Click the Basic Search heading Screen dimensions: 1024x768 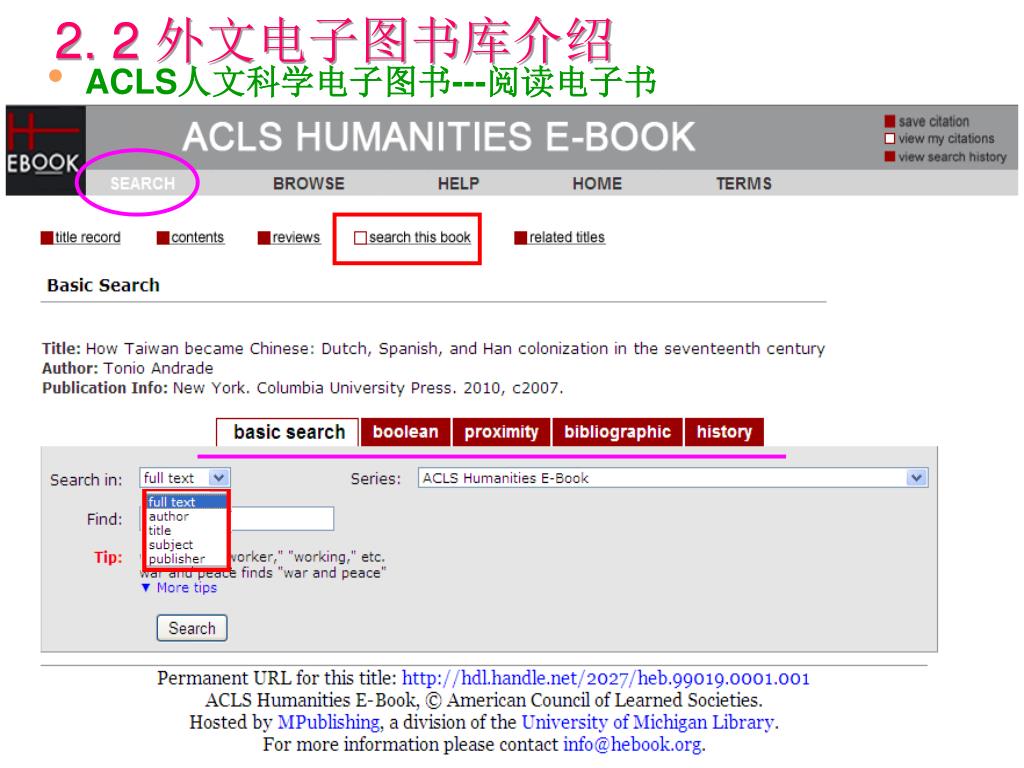tap(103, 285)
